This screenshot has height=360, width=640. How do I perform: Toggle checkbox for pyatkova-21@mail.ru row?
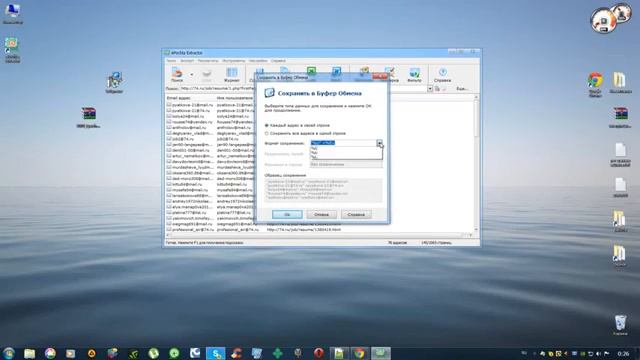click(x=169, y=105)
